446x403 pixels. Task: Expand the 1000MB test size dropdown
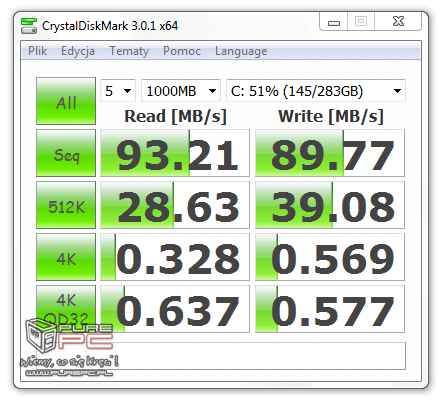click(x=181, y=91)
